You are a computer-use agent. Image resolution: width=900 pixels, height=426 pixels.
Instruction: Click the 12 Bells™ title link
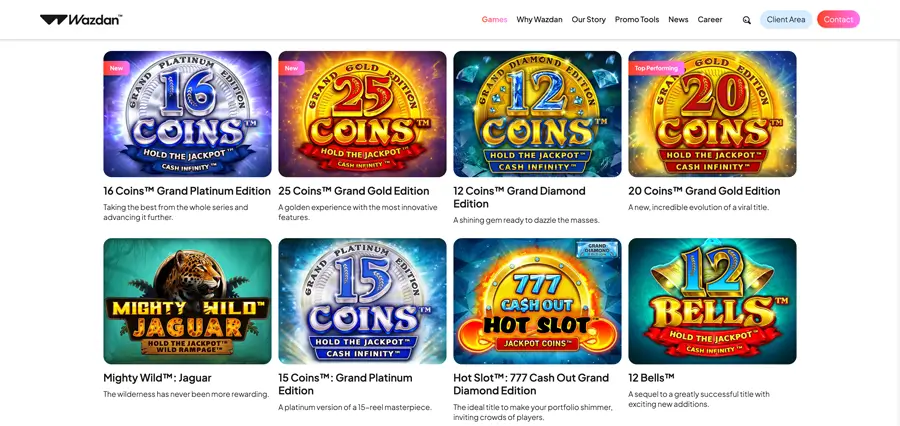pos(651,378)
